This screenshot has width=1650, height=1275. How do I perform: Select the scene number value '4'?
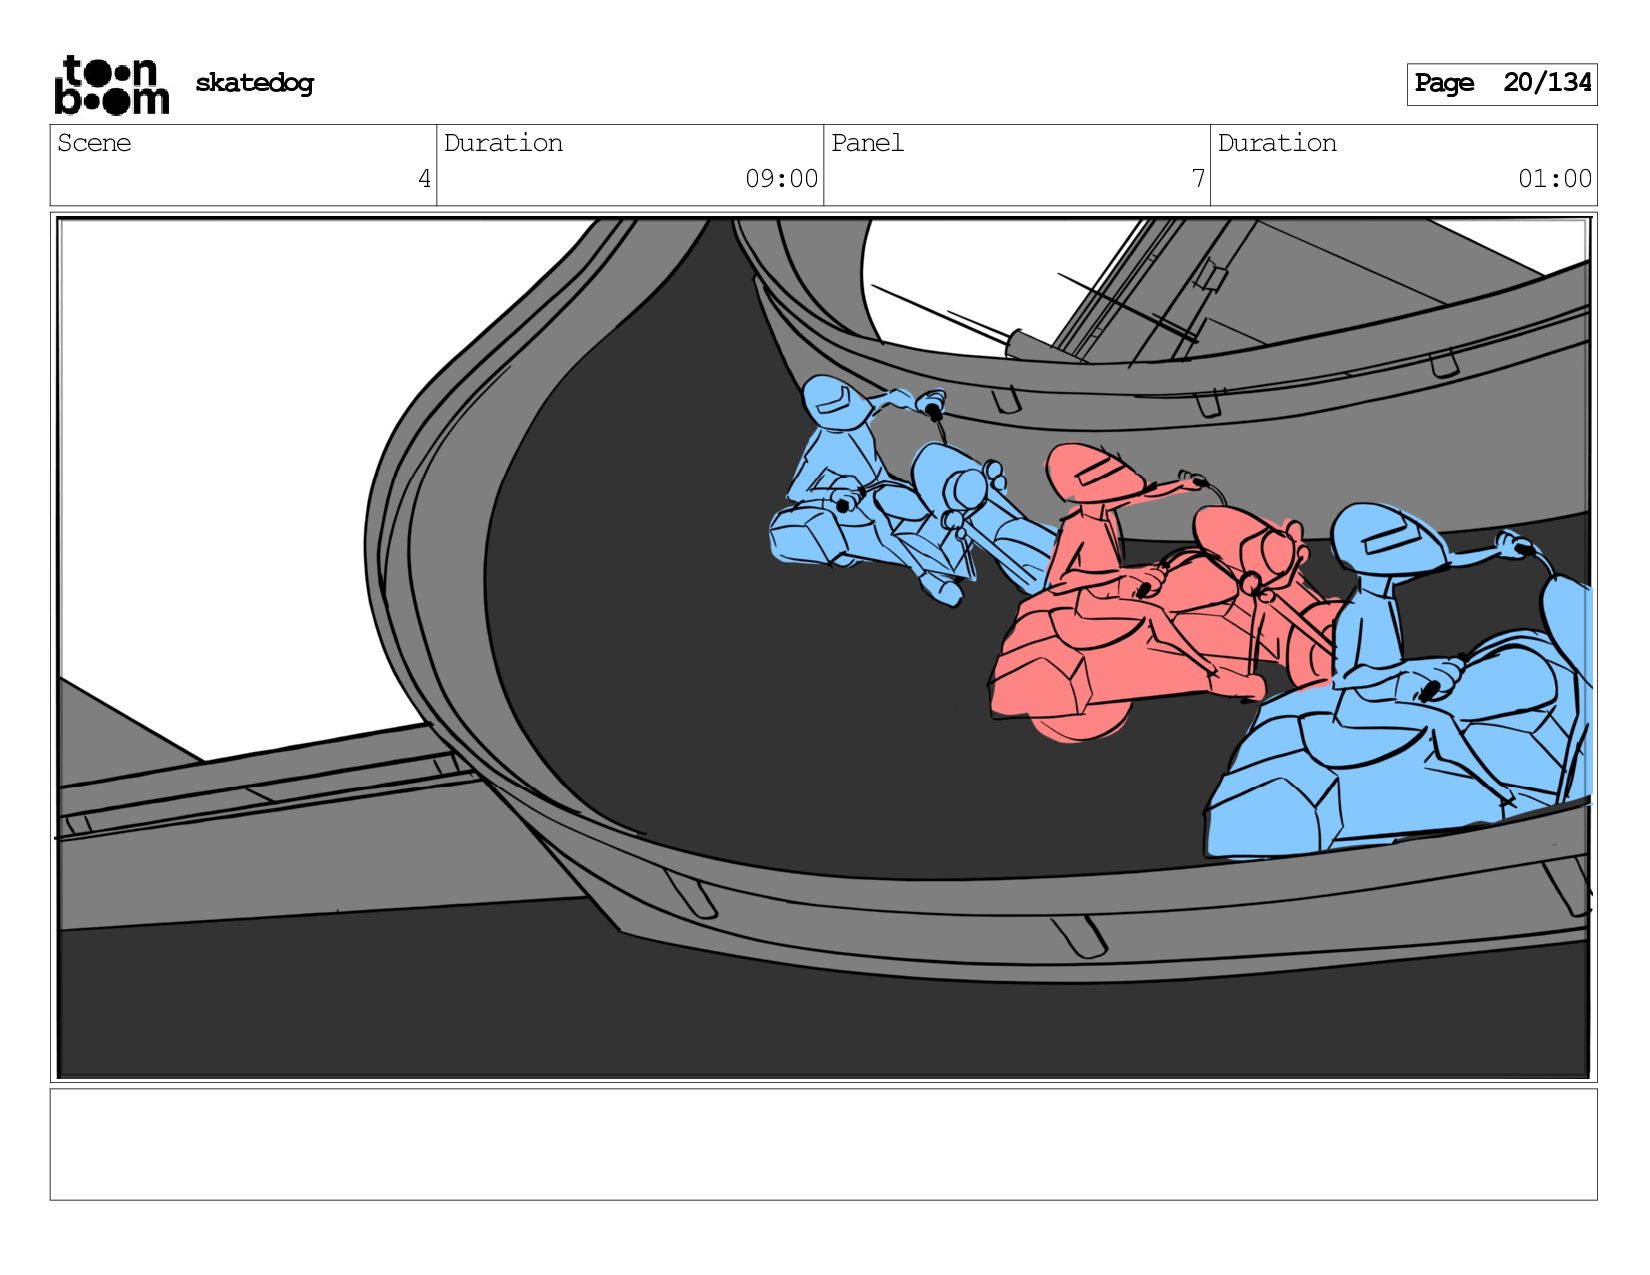424,179
